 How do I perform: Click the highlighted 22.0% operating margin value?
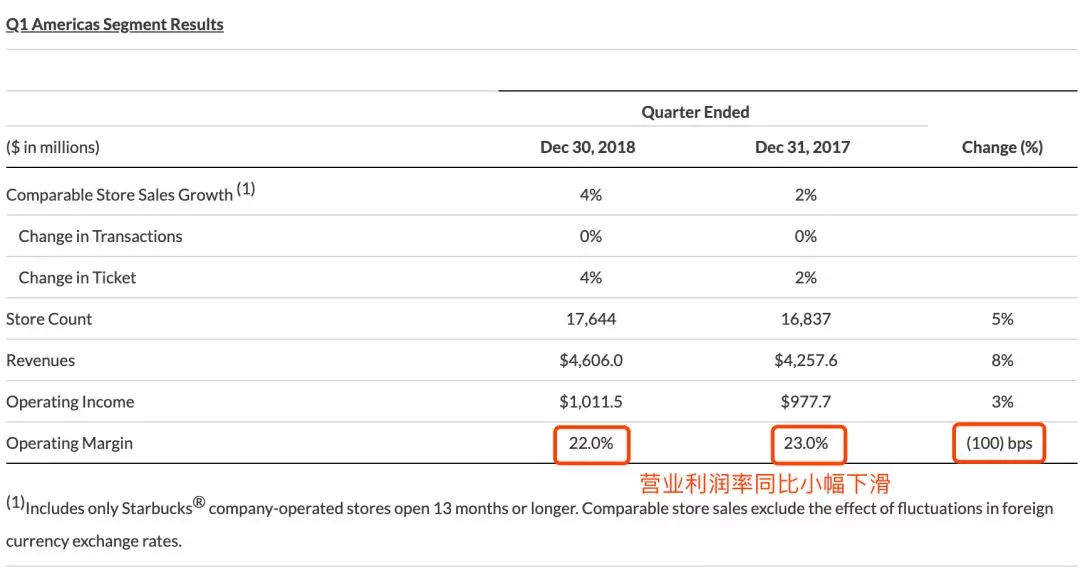tap(591, 443)
